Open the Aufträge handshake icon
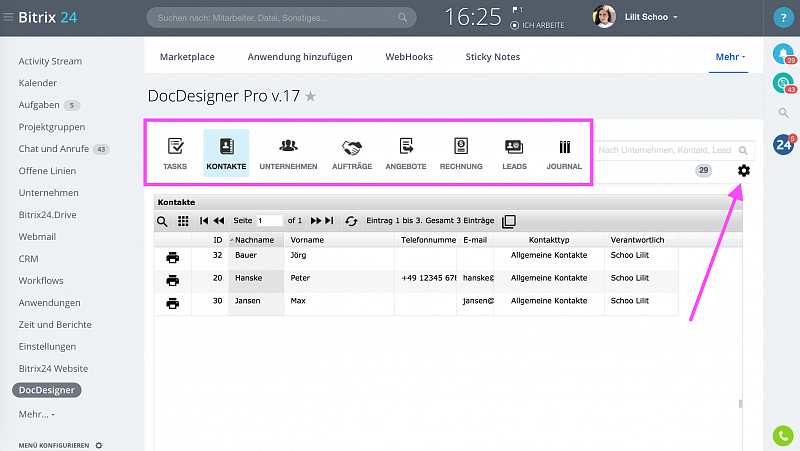This screenshot has height=451, width=800. pyautogui.click(x=352, y=147)
